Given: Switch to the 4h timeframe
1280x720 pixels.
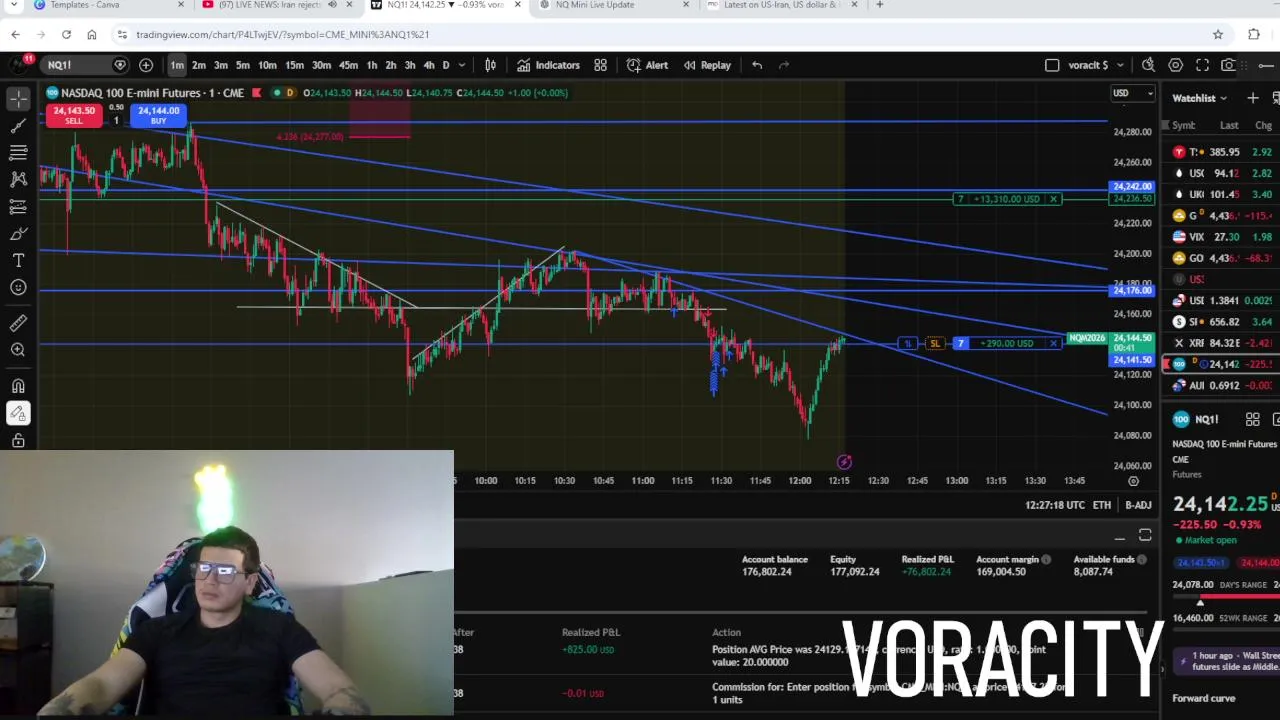Looking at the screenshot, I should (x=429, y=65).
